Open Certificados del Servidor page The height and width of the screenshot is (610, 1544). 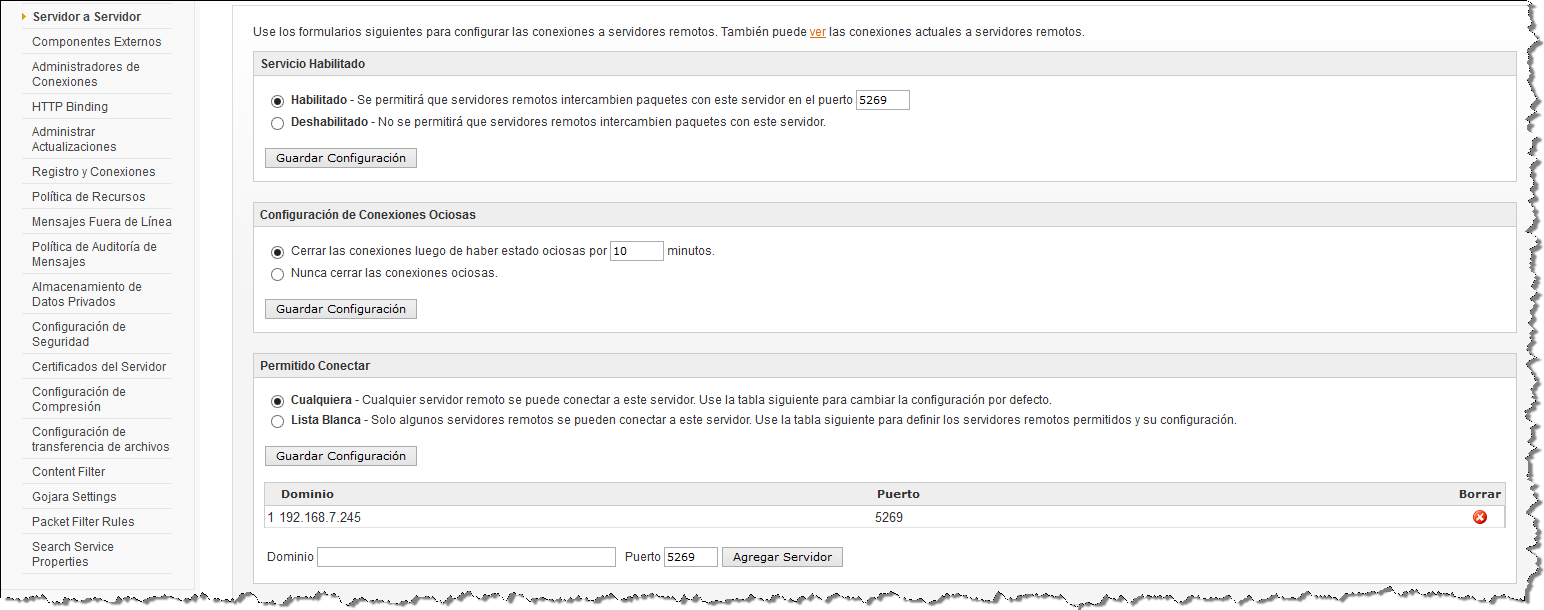(x=99, y=367)
